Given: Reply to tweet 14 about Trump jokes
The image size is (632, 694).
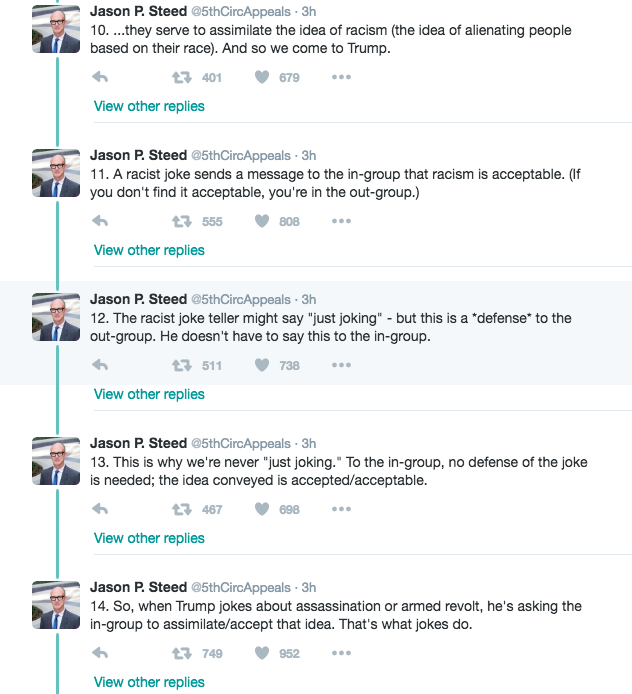Looking at the screenshot, I should point(100,653).
